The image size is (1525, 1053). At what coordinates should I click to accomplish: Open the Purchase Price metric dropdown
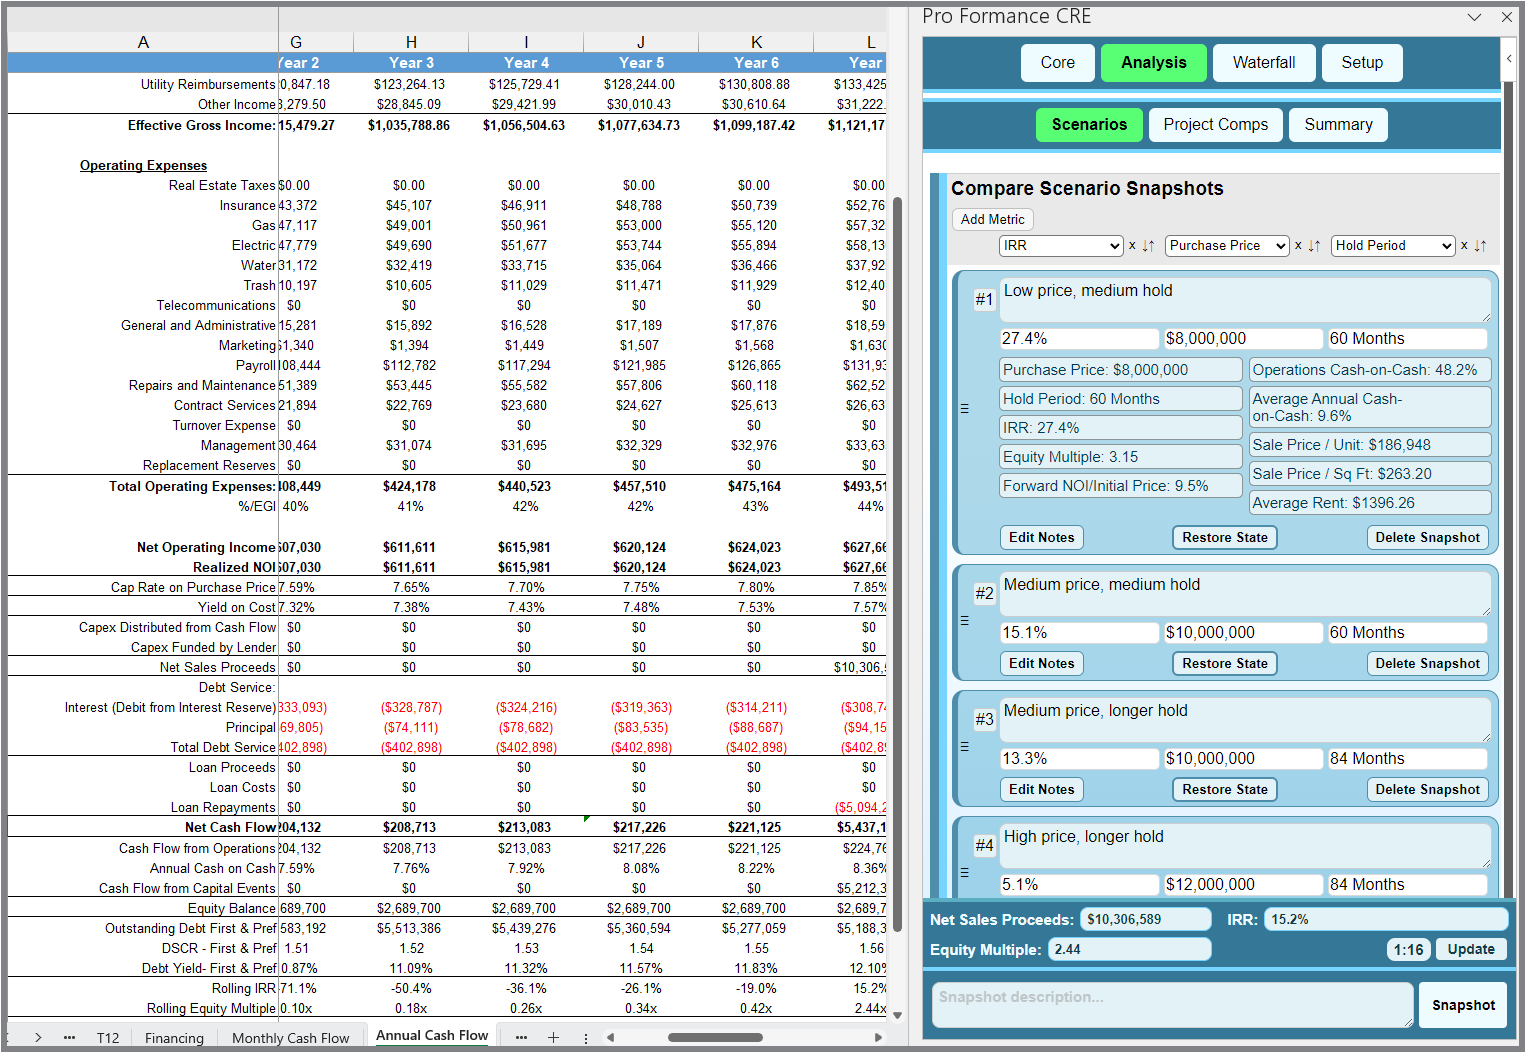pos(1226,245)
